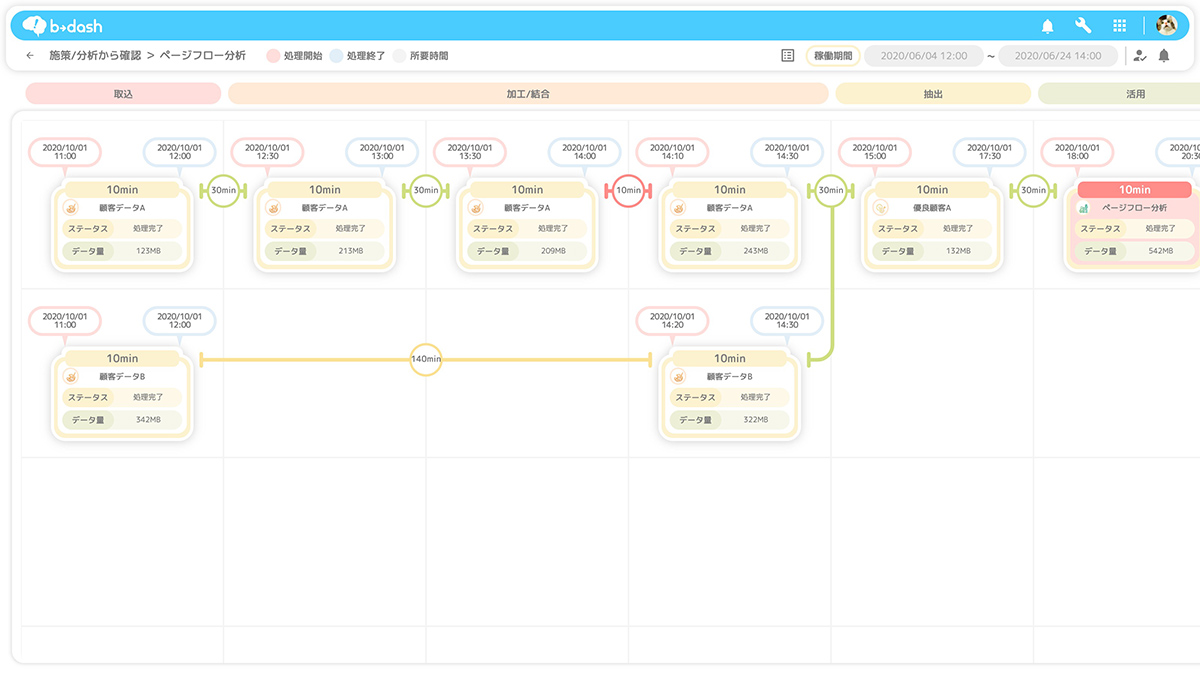Open the apps grid menu icon
The image size is (1200, 675).
tap(1120, 26)
